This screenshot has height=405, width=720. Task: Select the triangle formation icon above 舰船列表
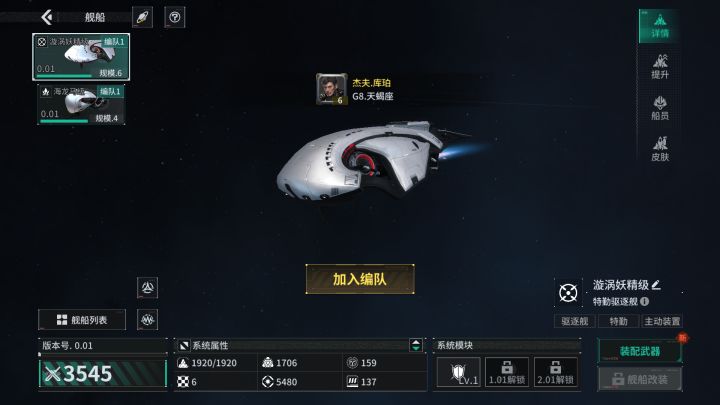pyautogui.click(x=147, y=287)
